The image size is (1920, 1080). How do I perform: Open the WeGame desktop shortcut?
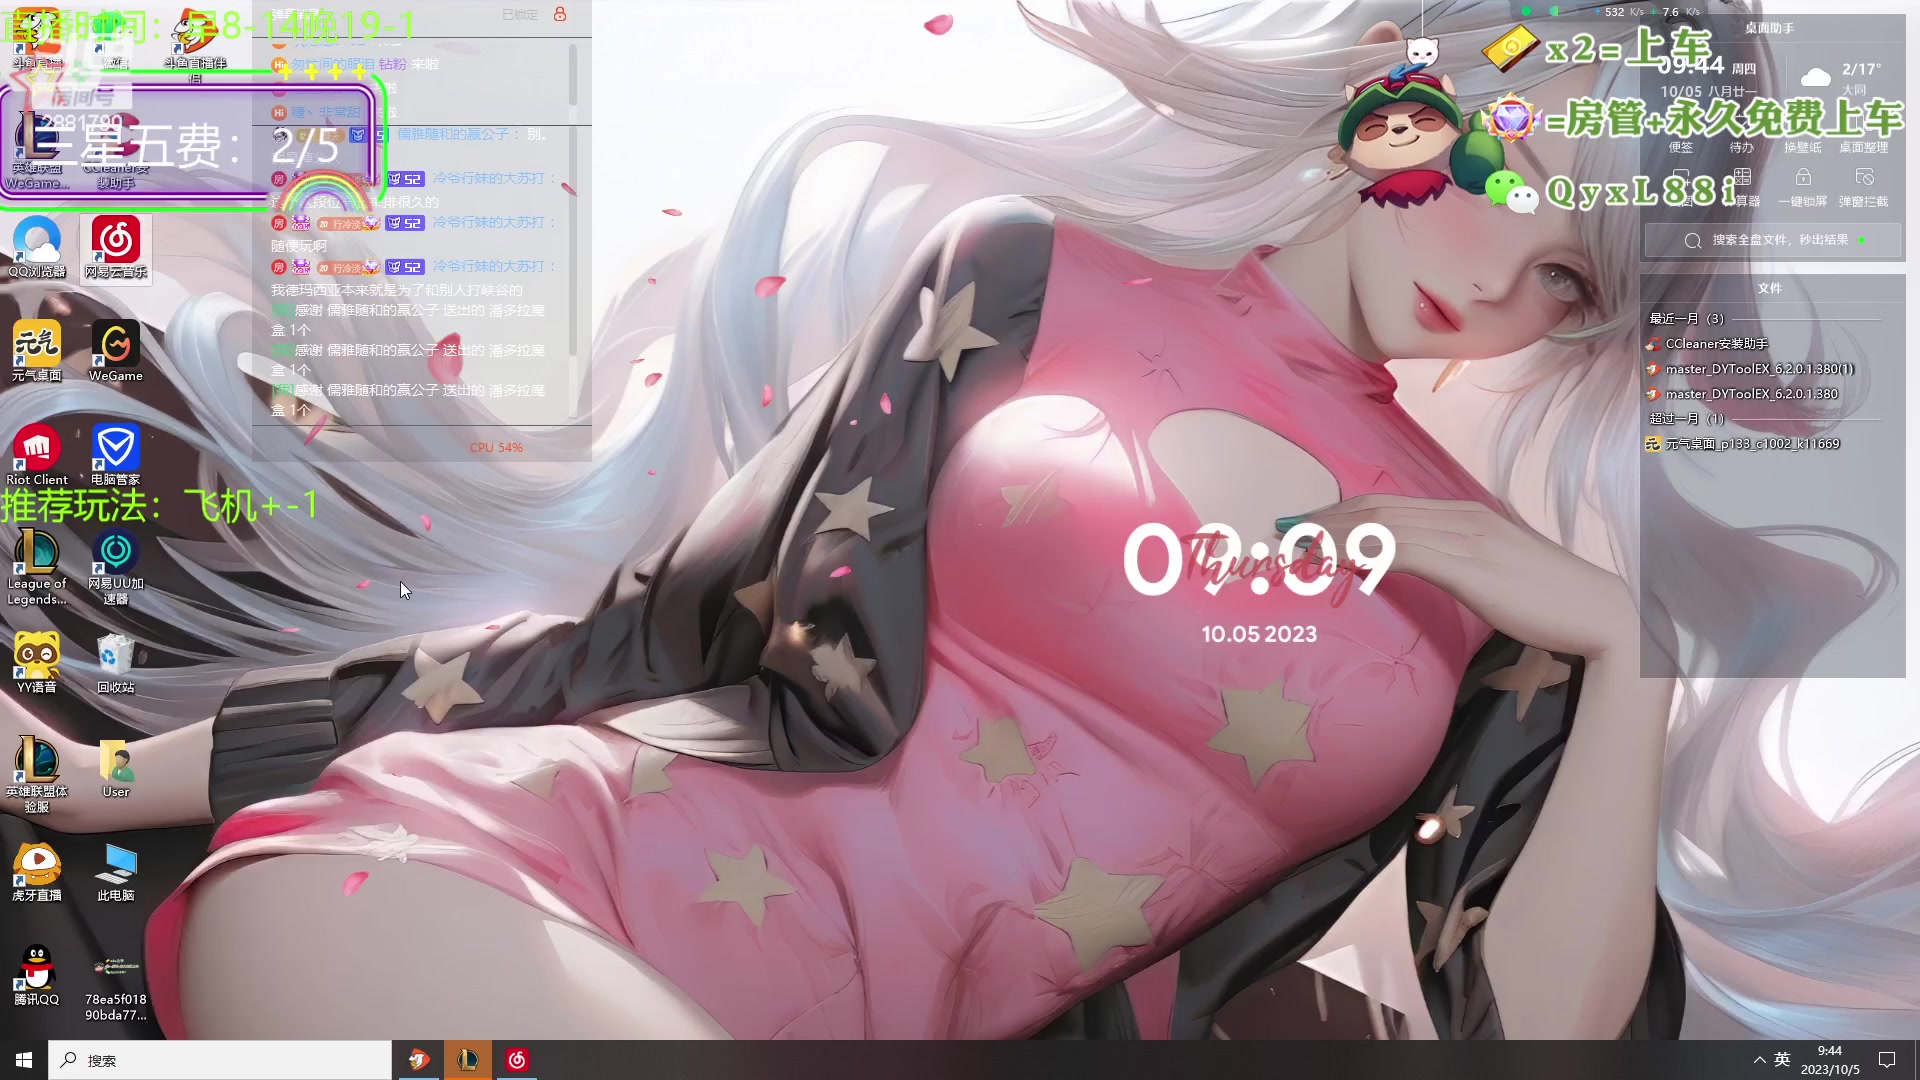pos(115,346)
